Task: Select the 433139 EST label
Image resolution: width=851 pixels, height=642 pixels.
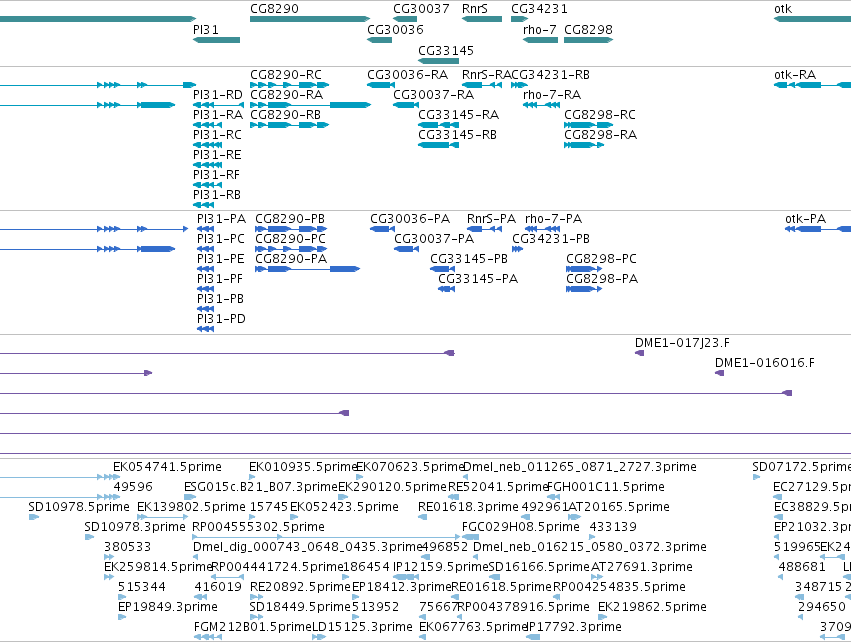Action: (x=613, y=527)
